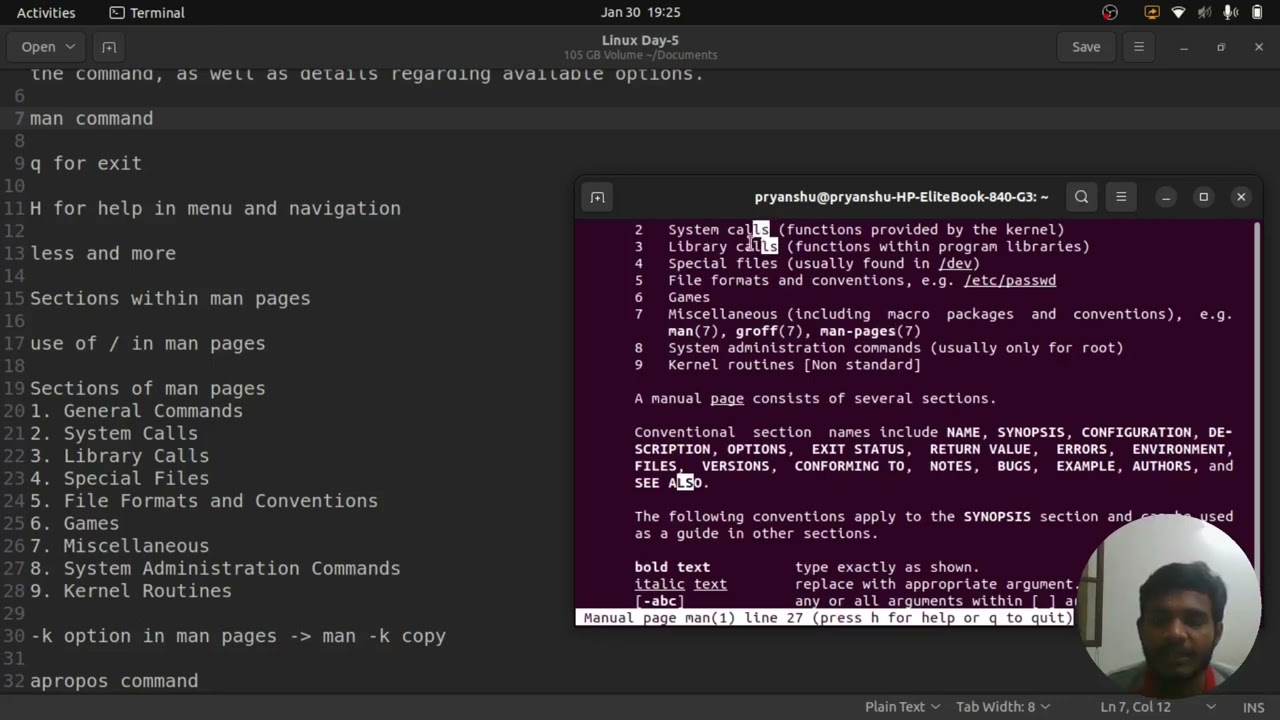Click the Open button in text editor
This screenshot has width=1280, height=720.
click(38, 47)
